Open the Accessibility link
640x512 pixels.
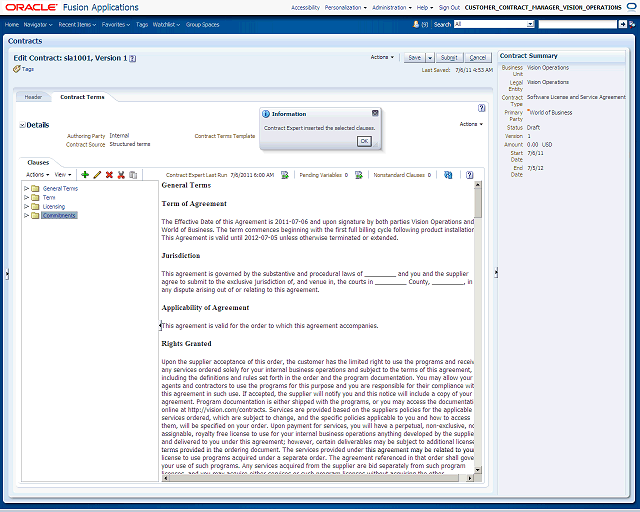[x=305, y=7]
